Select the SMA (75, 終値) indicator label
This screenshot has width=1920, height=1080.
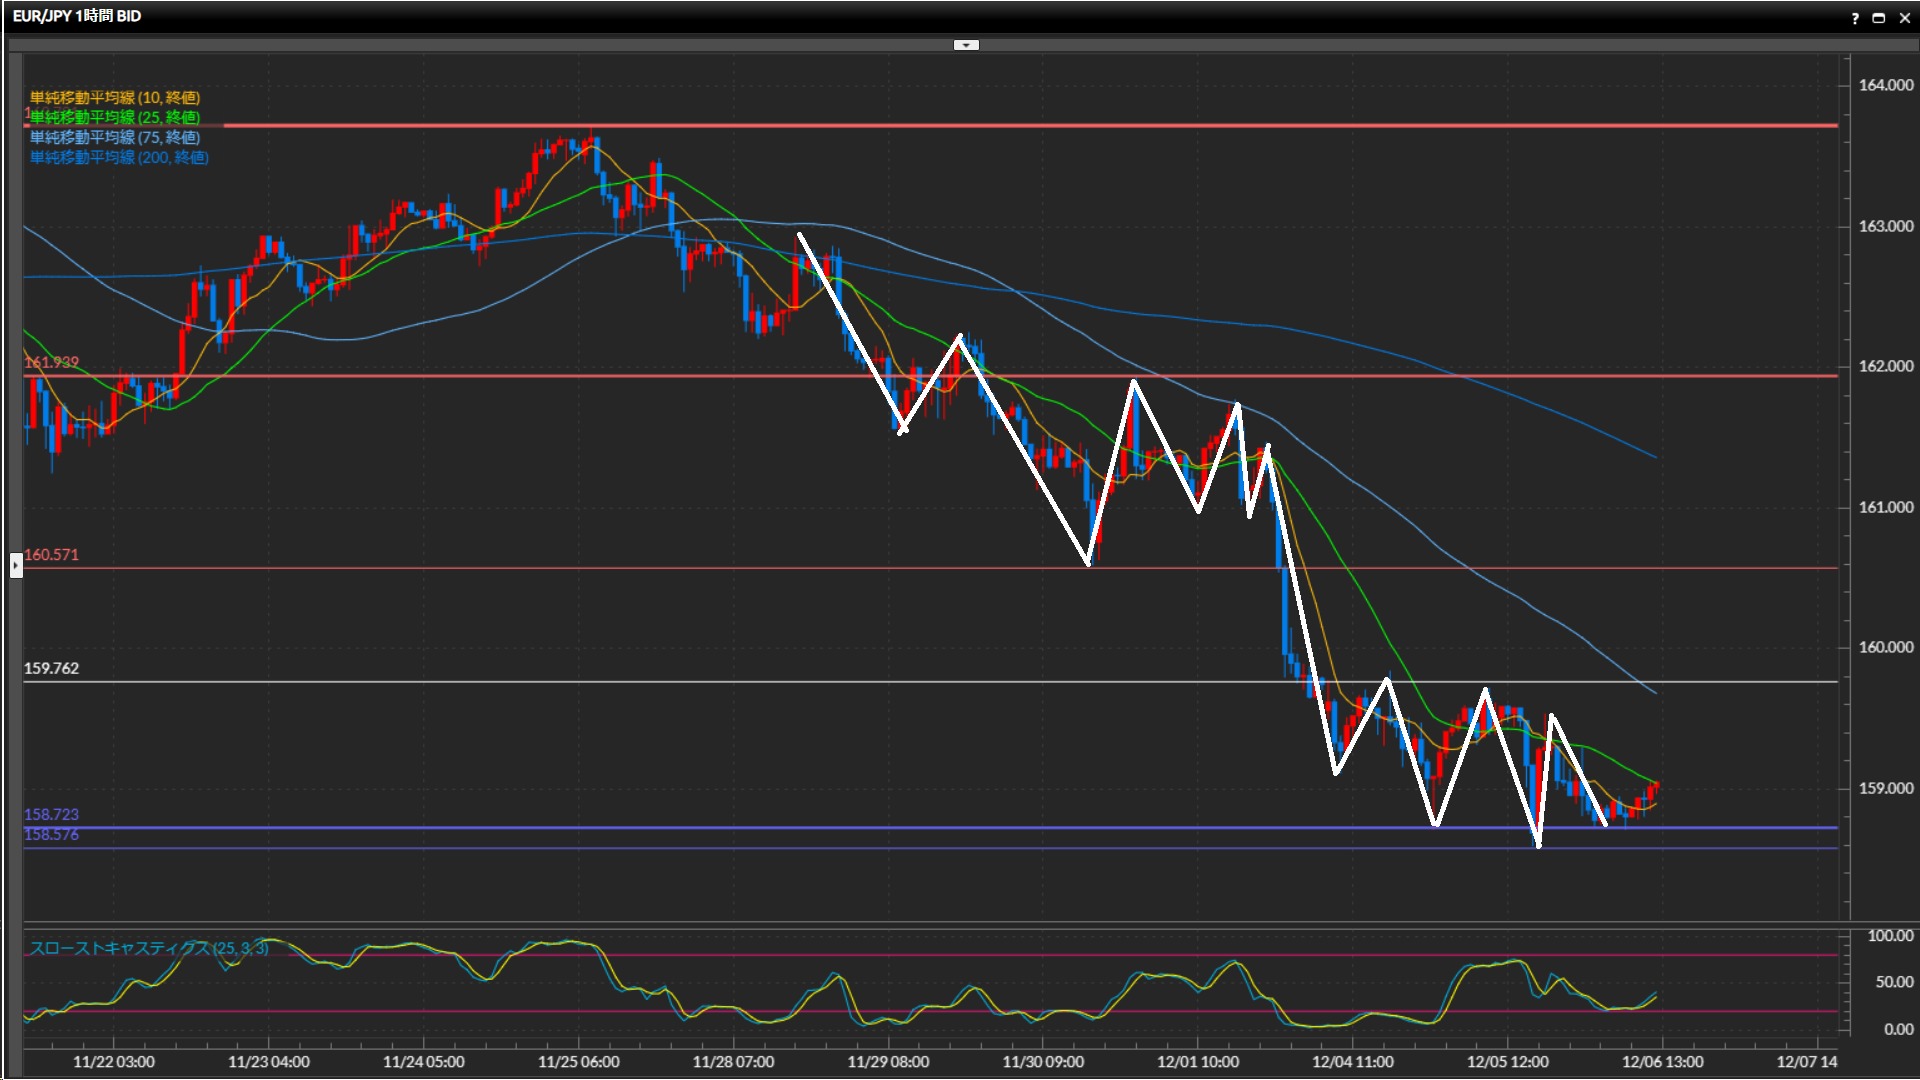[x=115, y=137]
